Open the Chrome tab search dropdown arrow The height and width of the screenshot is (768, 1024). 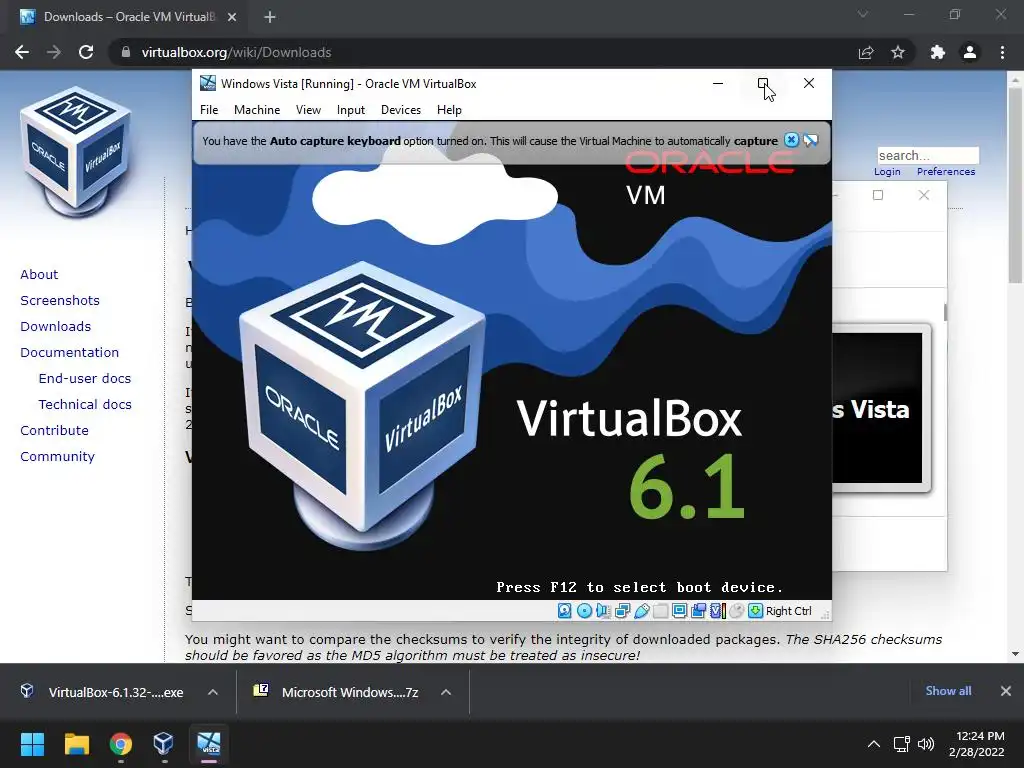863,14
